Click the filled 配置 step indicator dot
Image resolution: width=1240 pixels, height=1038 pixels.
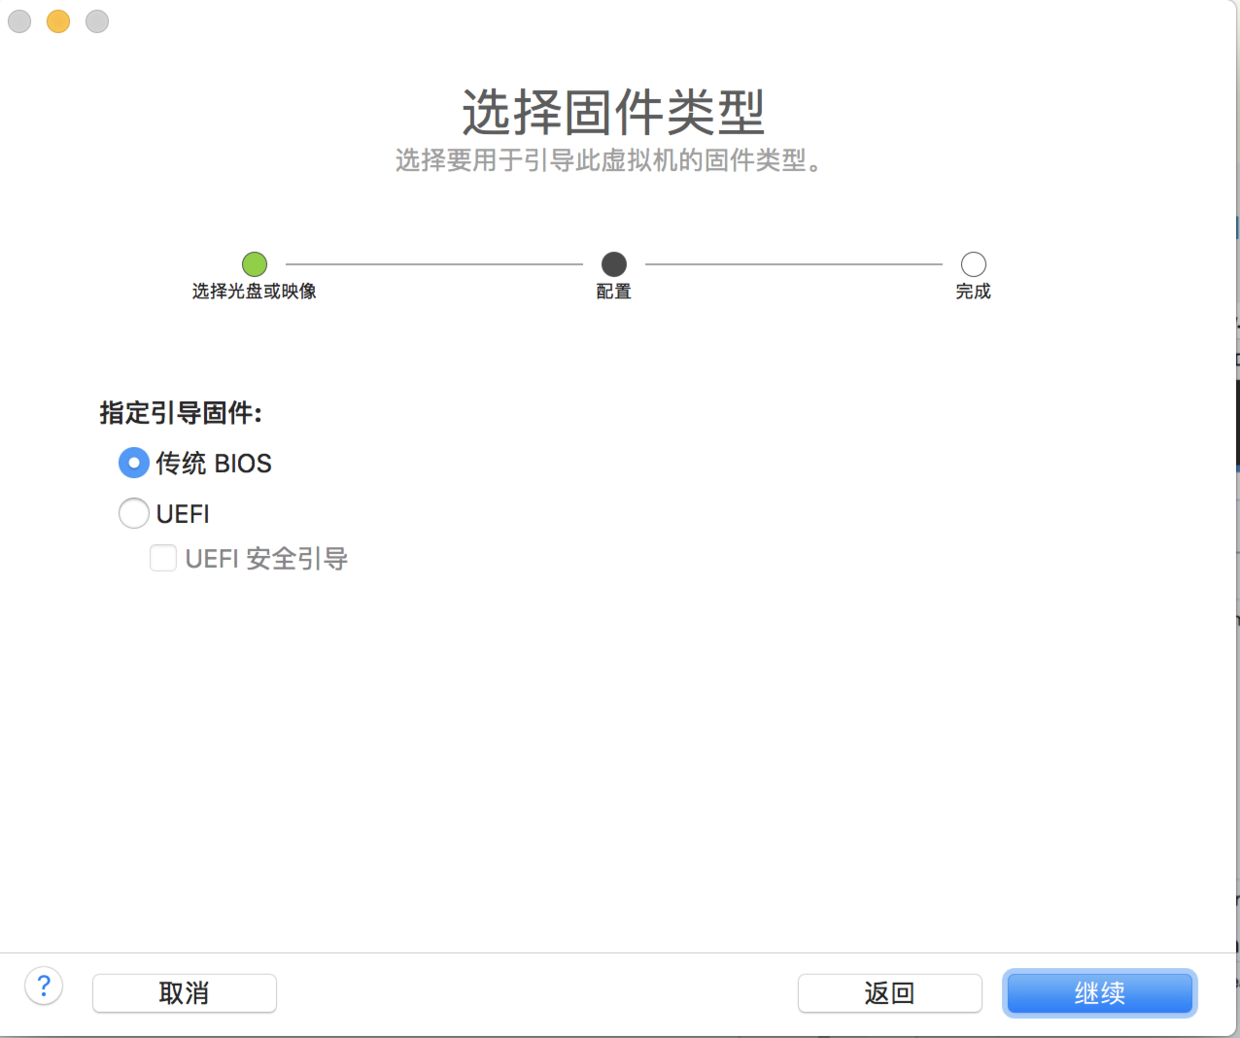613,264
